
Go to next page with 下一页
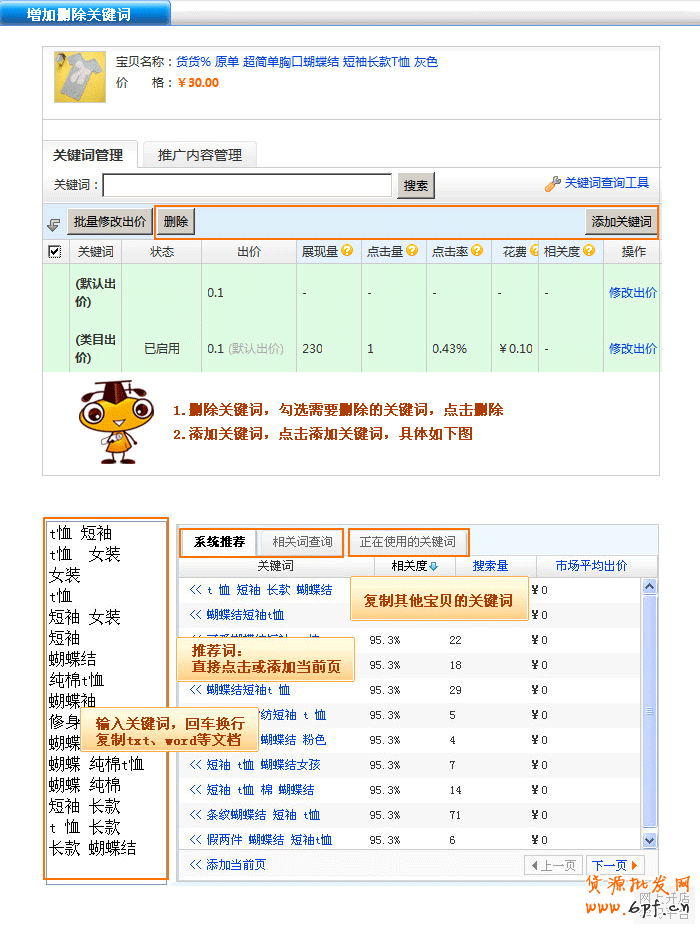coord(615,865)
